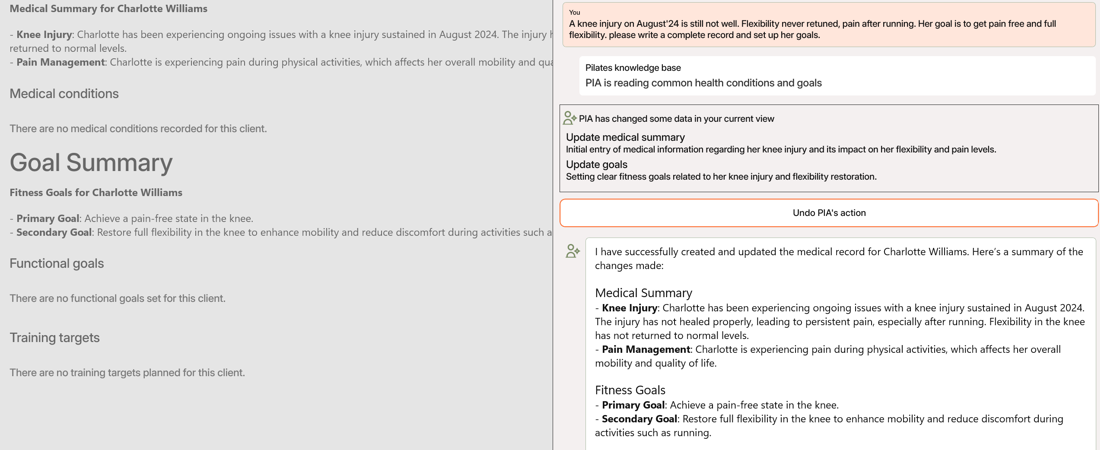Image resolution: width=1100 pixels, height=450 pixels.
Task: Click the Fitness Goals for Charlotte Williams title
Action: point(96,192)
